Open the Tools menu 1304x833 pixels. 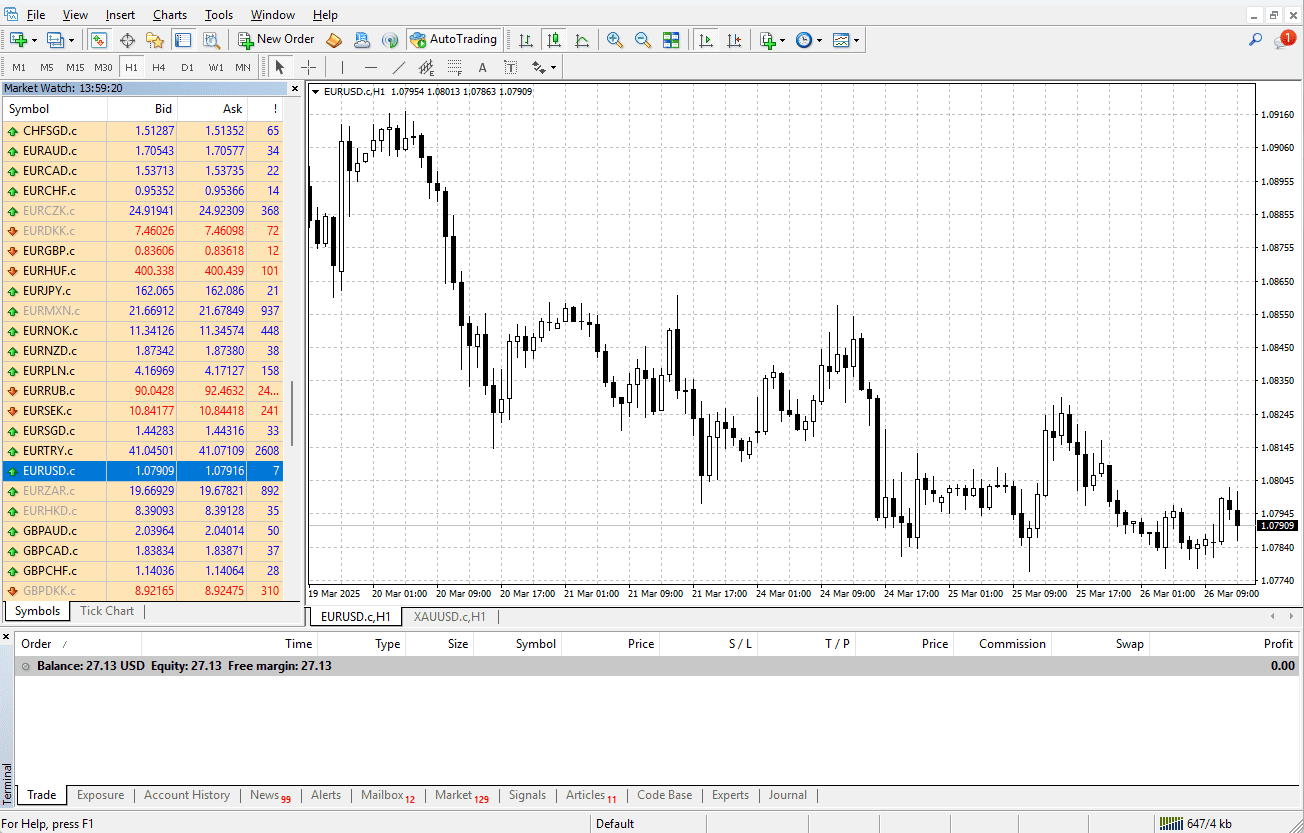(219, 15)
